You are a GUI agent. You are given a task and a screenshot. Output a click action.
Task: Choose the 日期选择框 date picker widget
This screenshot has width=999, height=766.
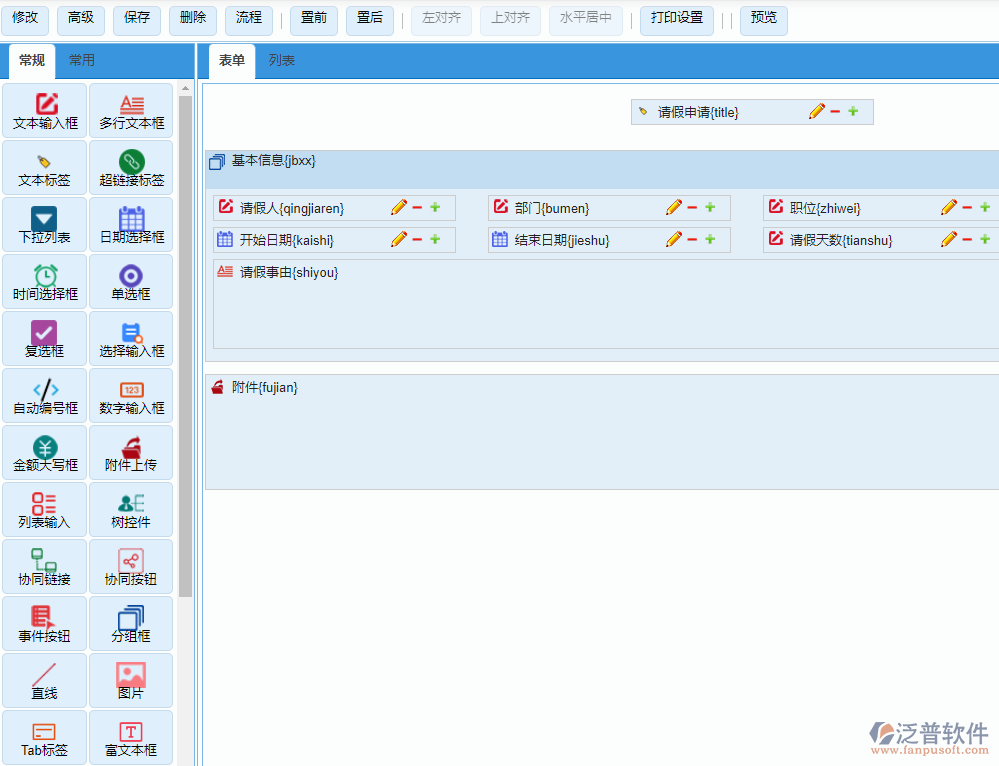(131, 225)
